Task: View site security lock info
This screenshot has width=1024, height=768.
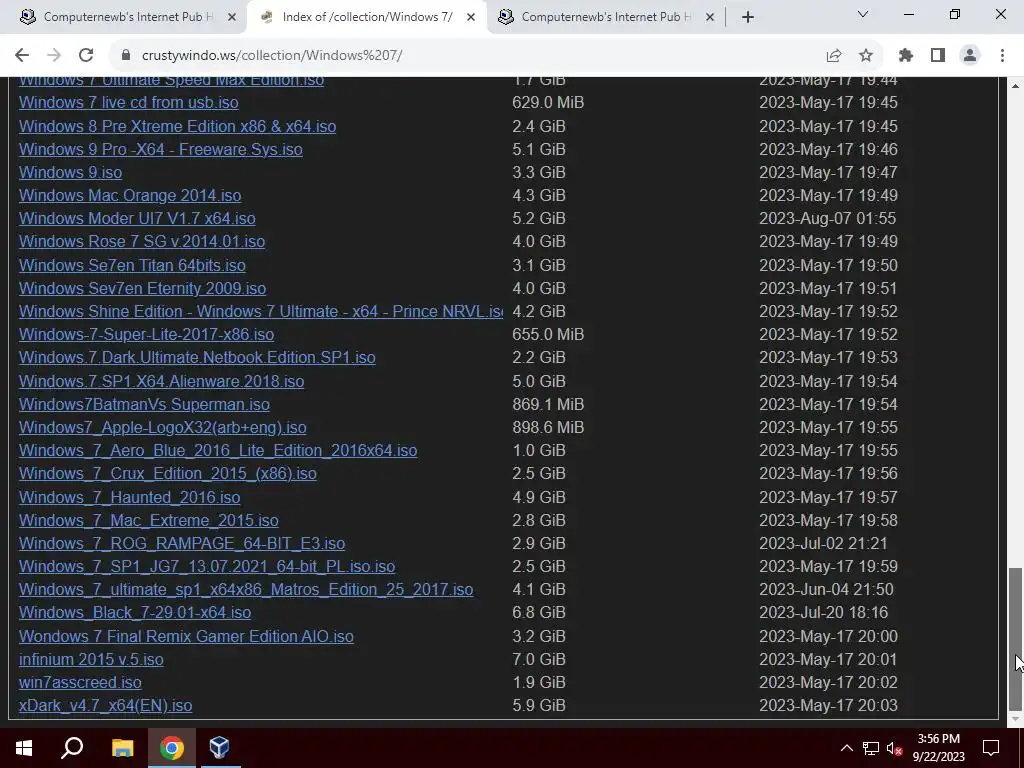Action: coord(126,56)
